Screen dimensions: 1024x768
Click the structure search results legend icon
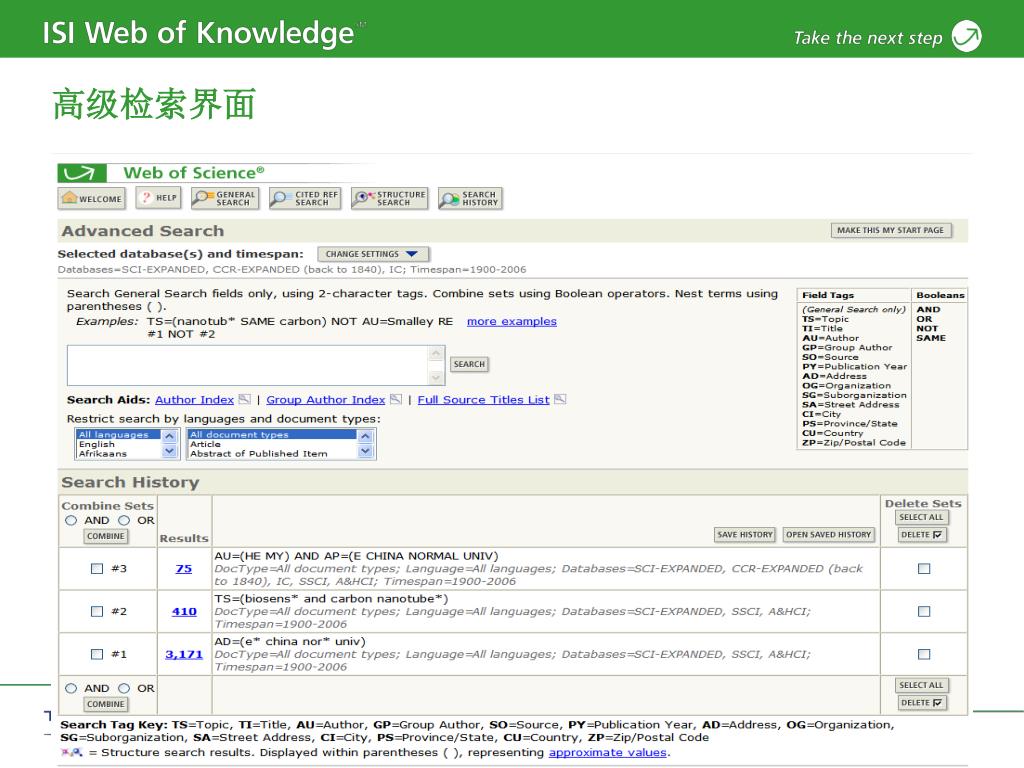[72, 752]
